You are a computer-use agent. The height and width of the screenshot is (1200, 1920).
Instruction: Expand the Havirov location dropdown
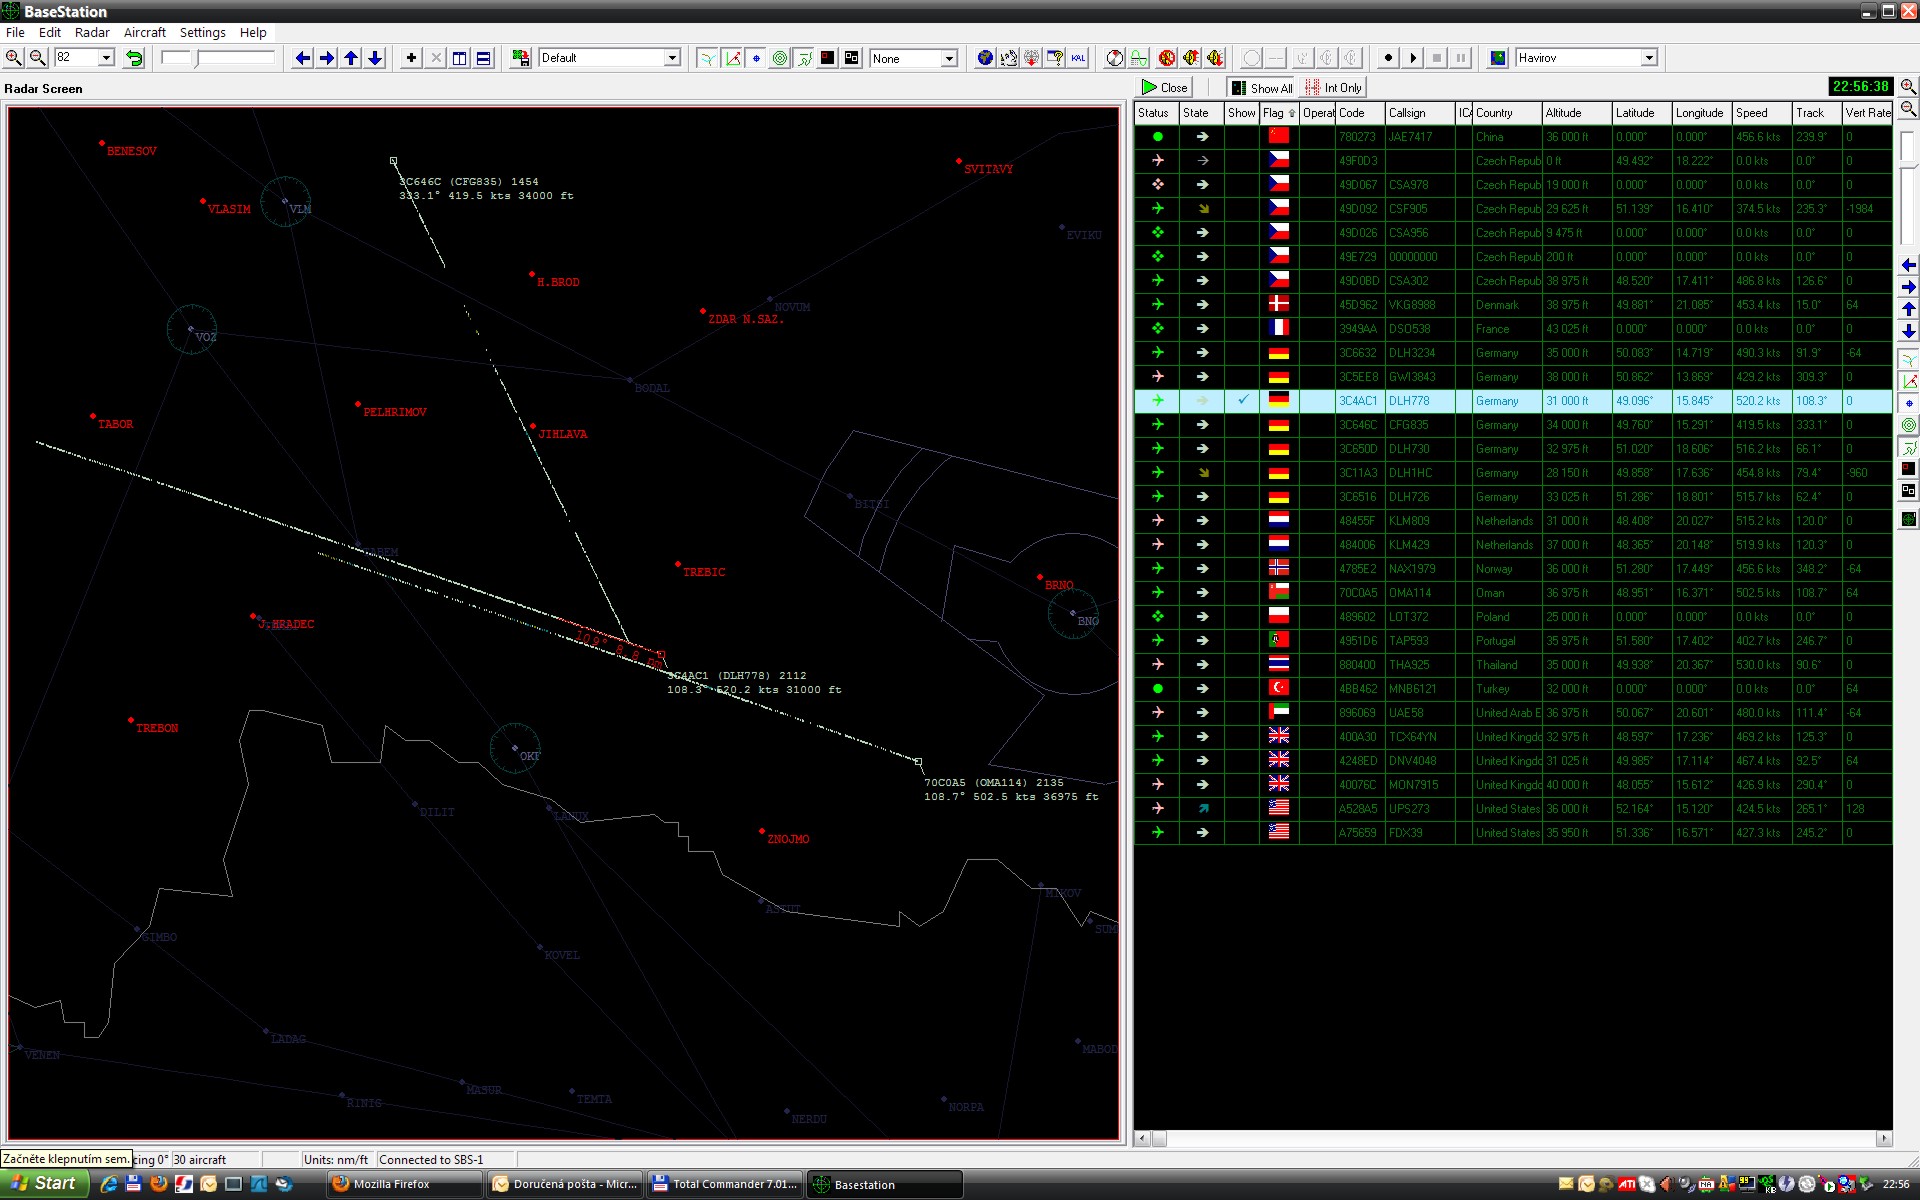[x=1648, y=58]
